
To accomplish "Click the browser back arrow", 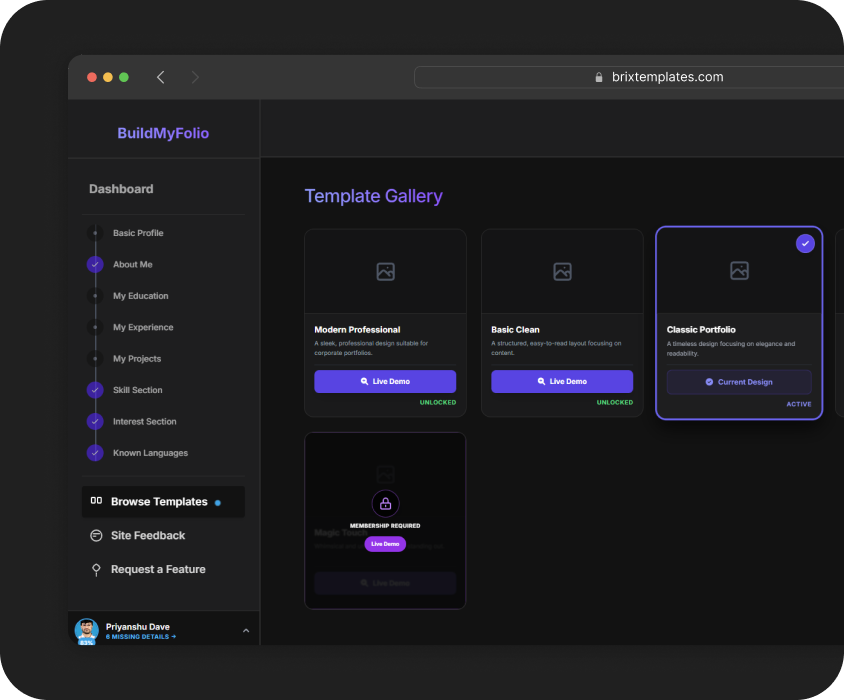I will [161, 77].
